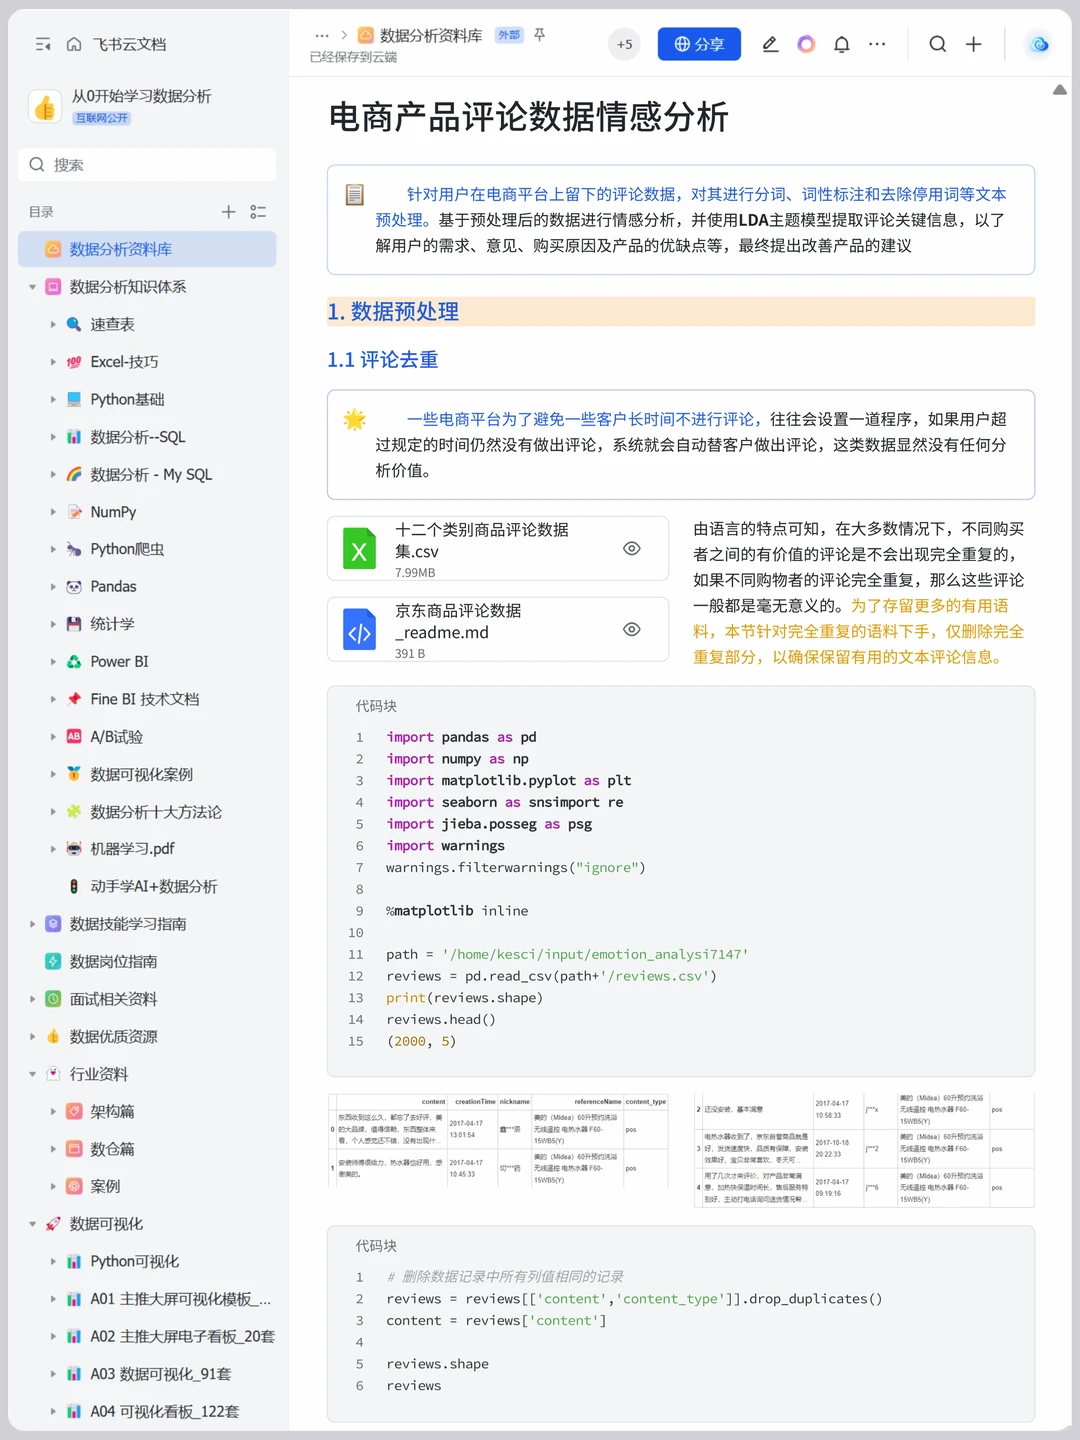The image size is (1080, 1440).
Task: Open notifications bell icon
Action: click(842, 44)
